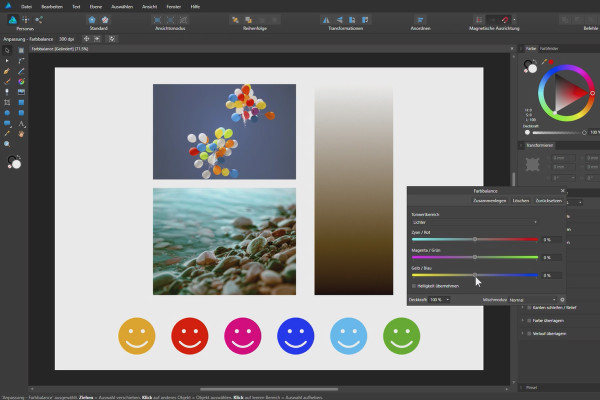This screenshot has width=600, height=400.
Task: Enable the Verlauf überlagern effect checkbox
Action: 529,333
